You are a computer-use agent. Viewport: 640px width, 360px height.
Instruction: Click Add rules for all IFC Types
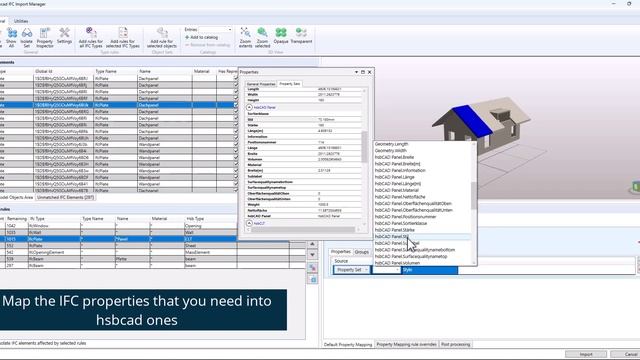pyautogui.click(x=91, y=37)
